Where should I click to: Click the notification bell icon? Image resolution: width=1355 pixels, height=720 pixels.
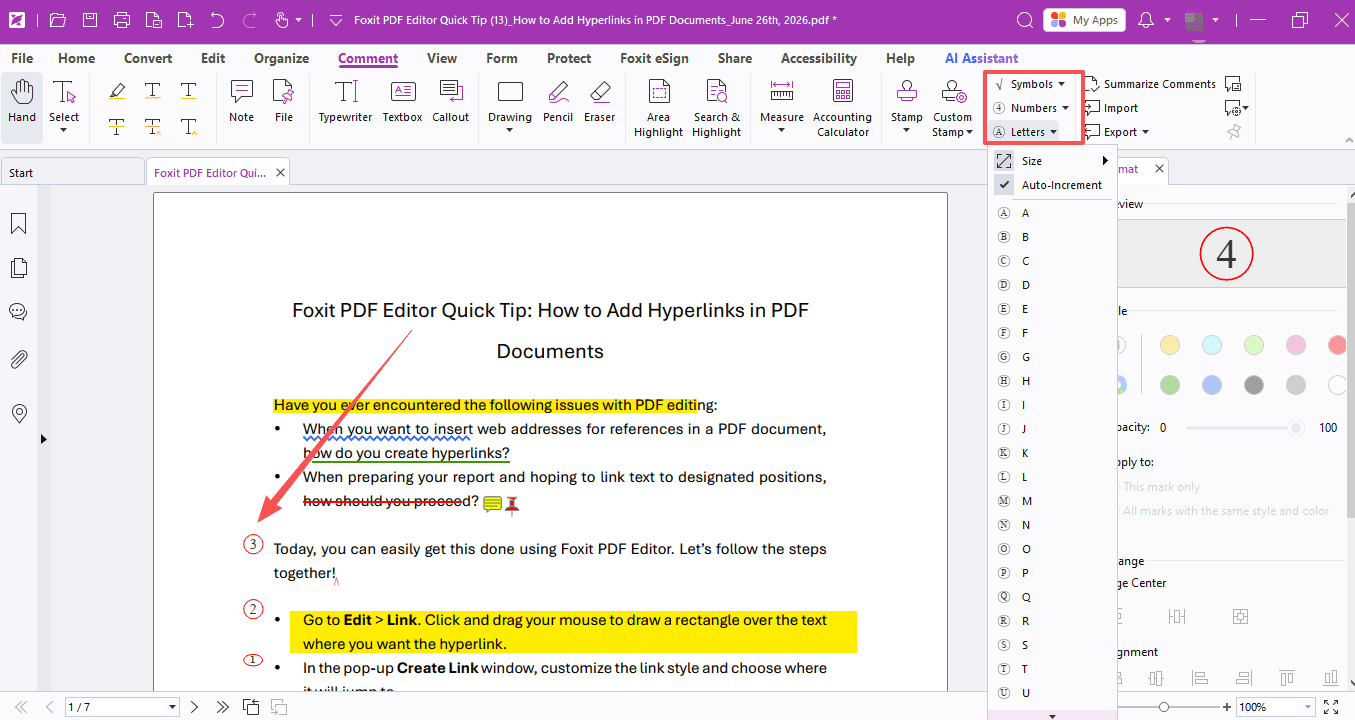point(1146,20)
